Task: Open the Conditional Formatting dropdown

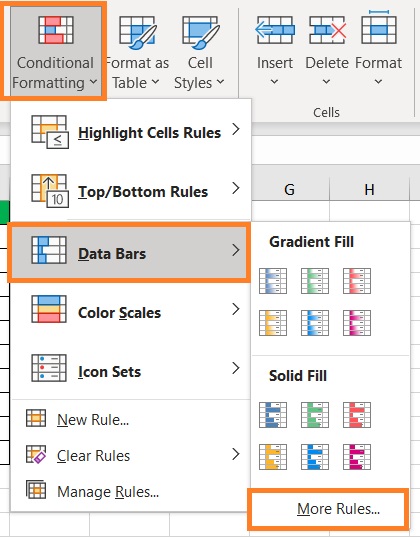Action: [x=55, y=51]
